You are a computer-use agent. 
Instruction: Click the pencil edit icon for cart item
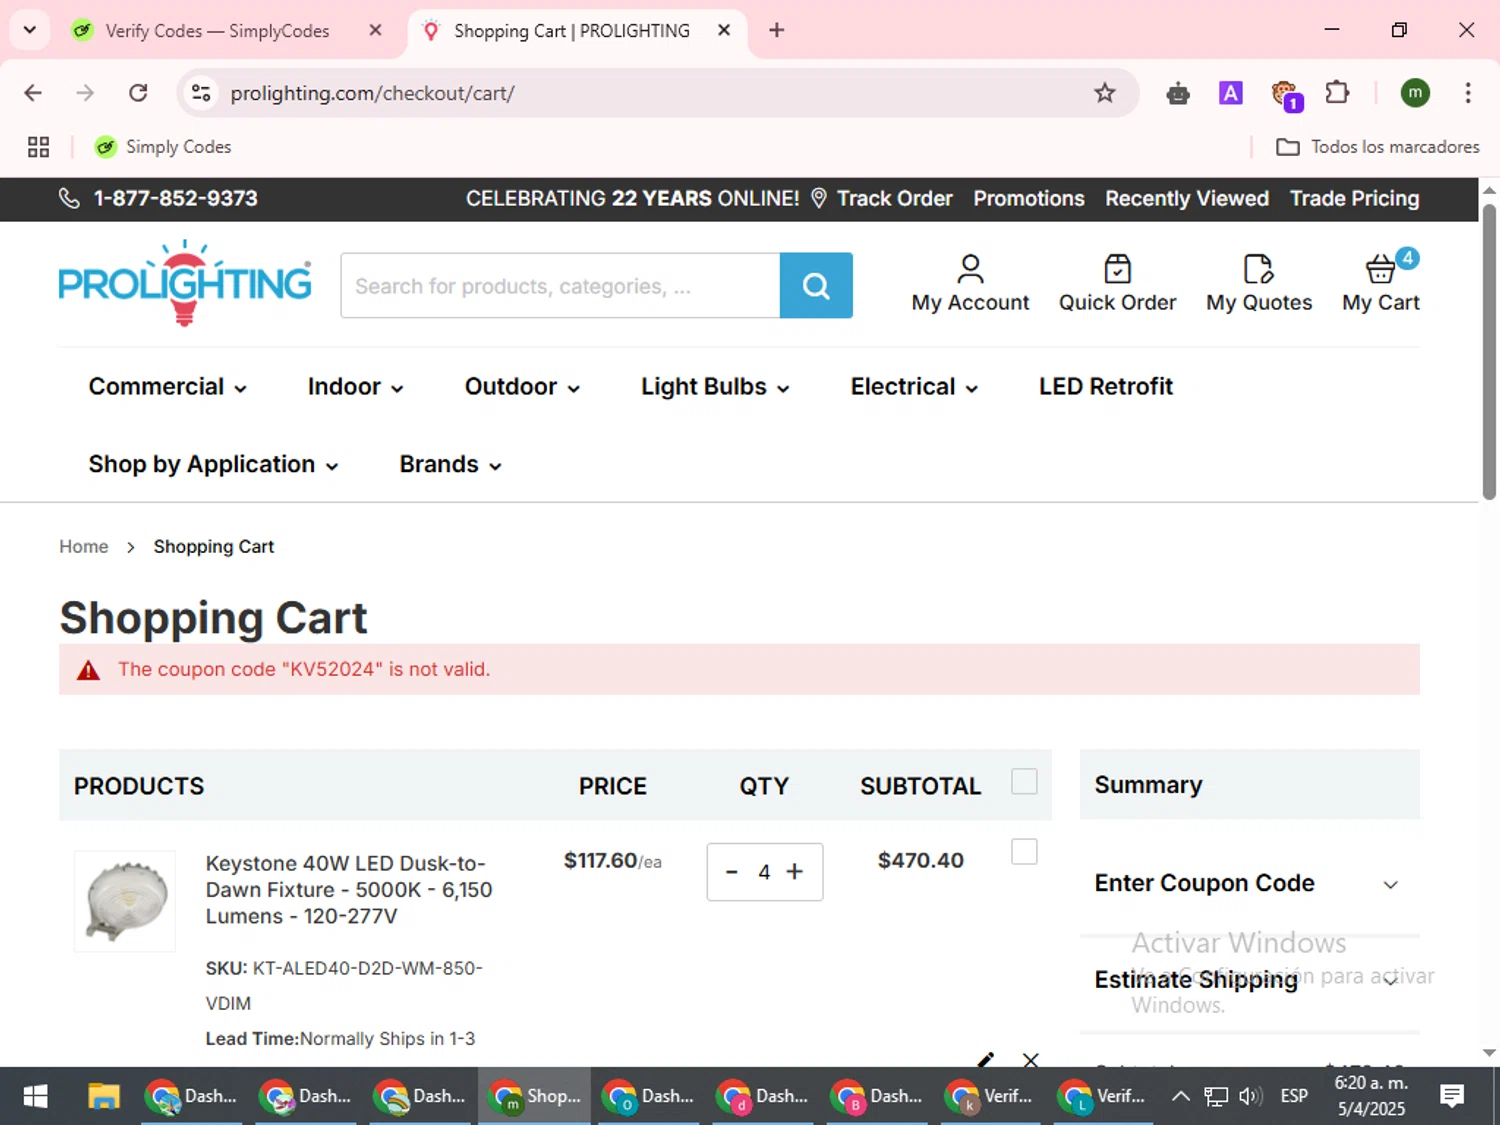point(985,1060)
